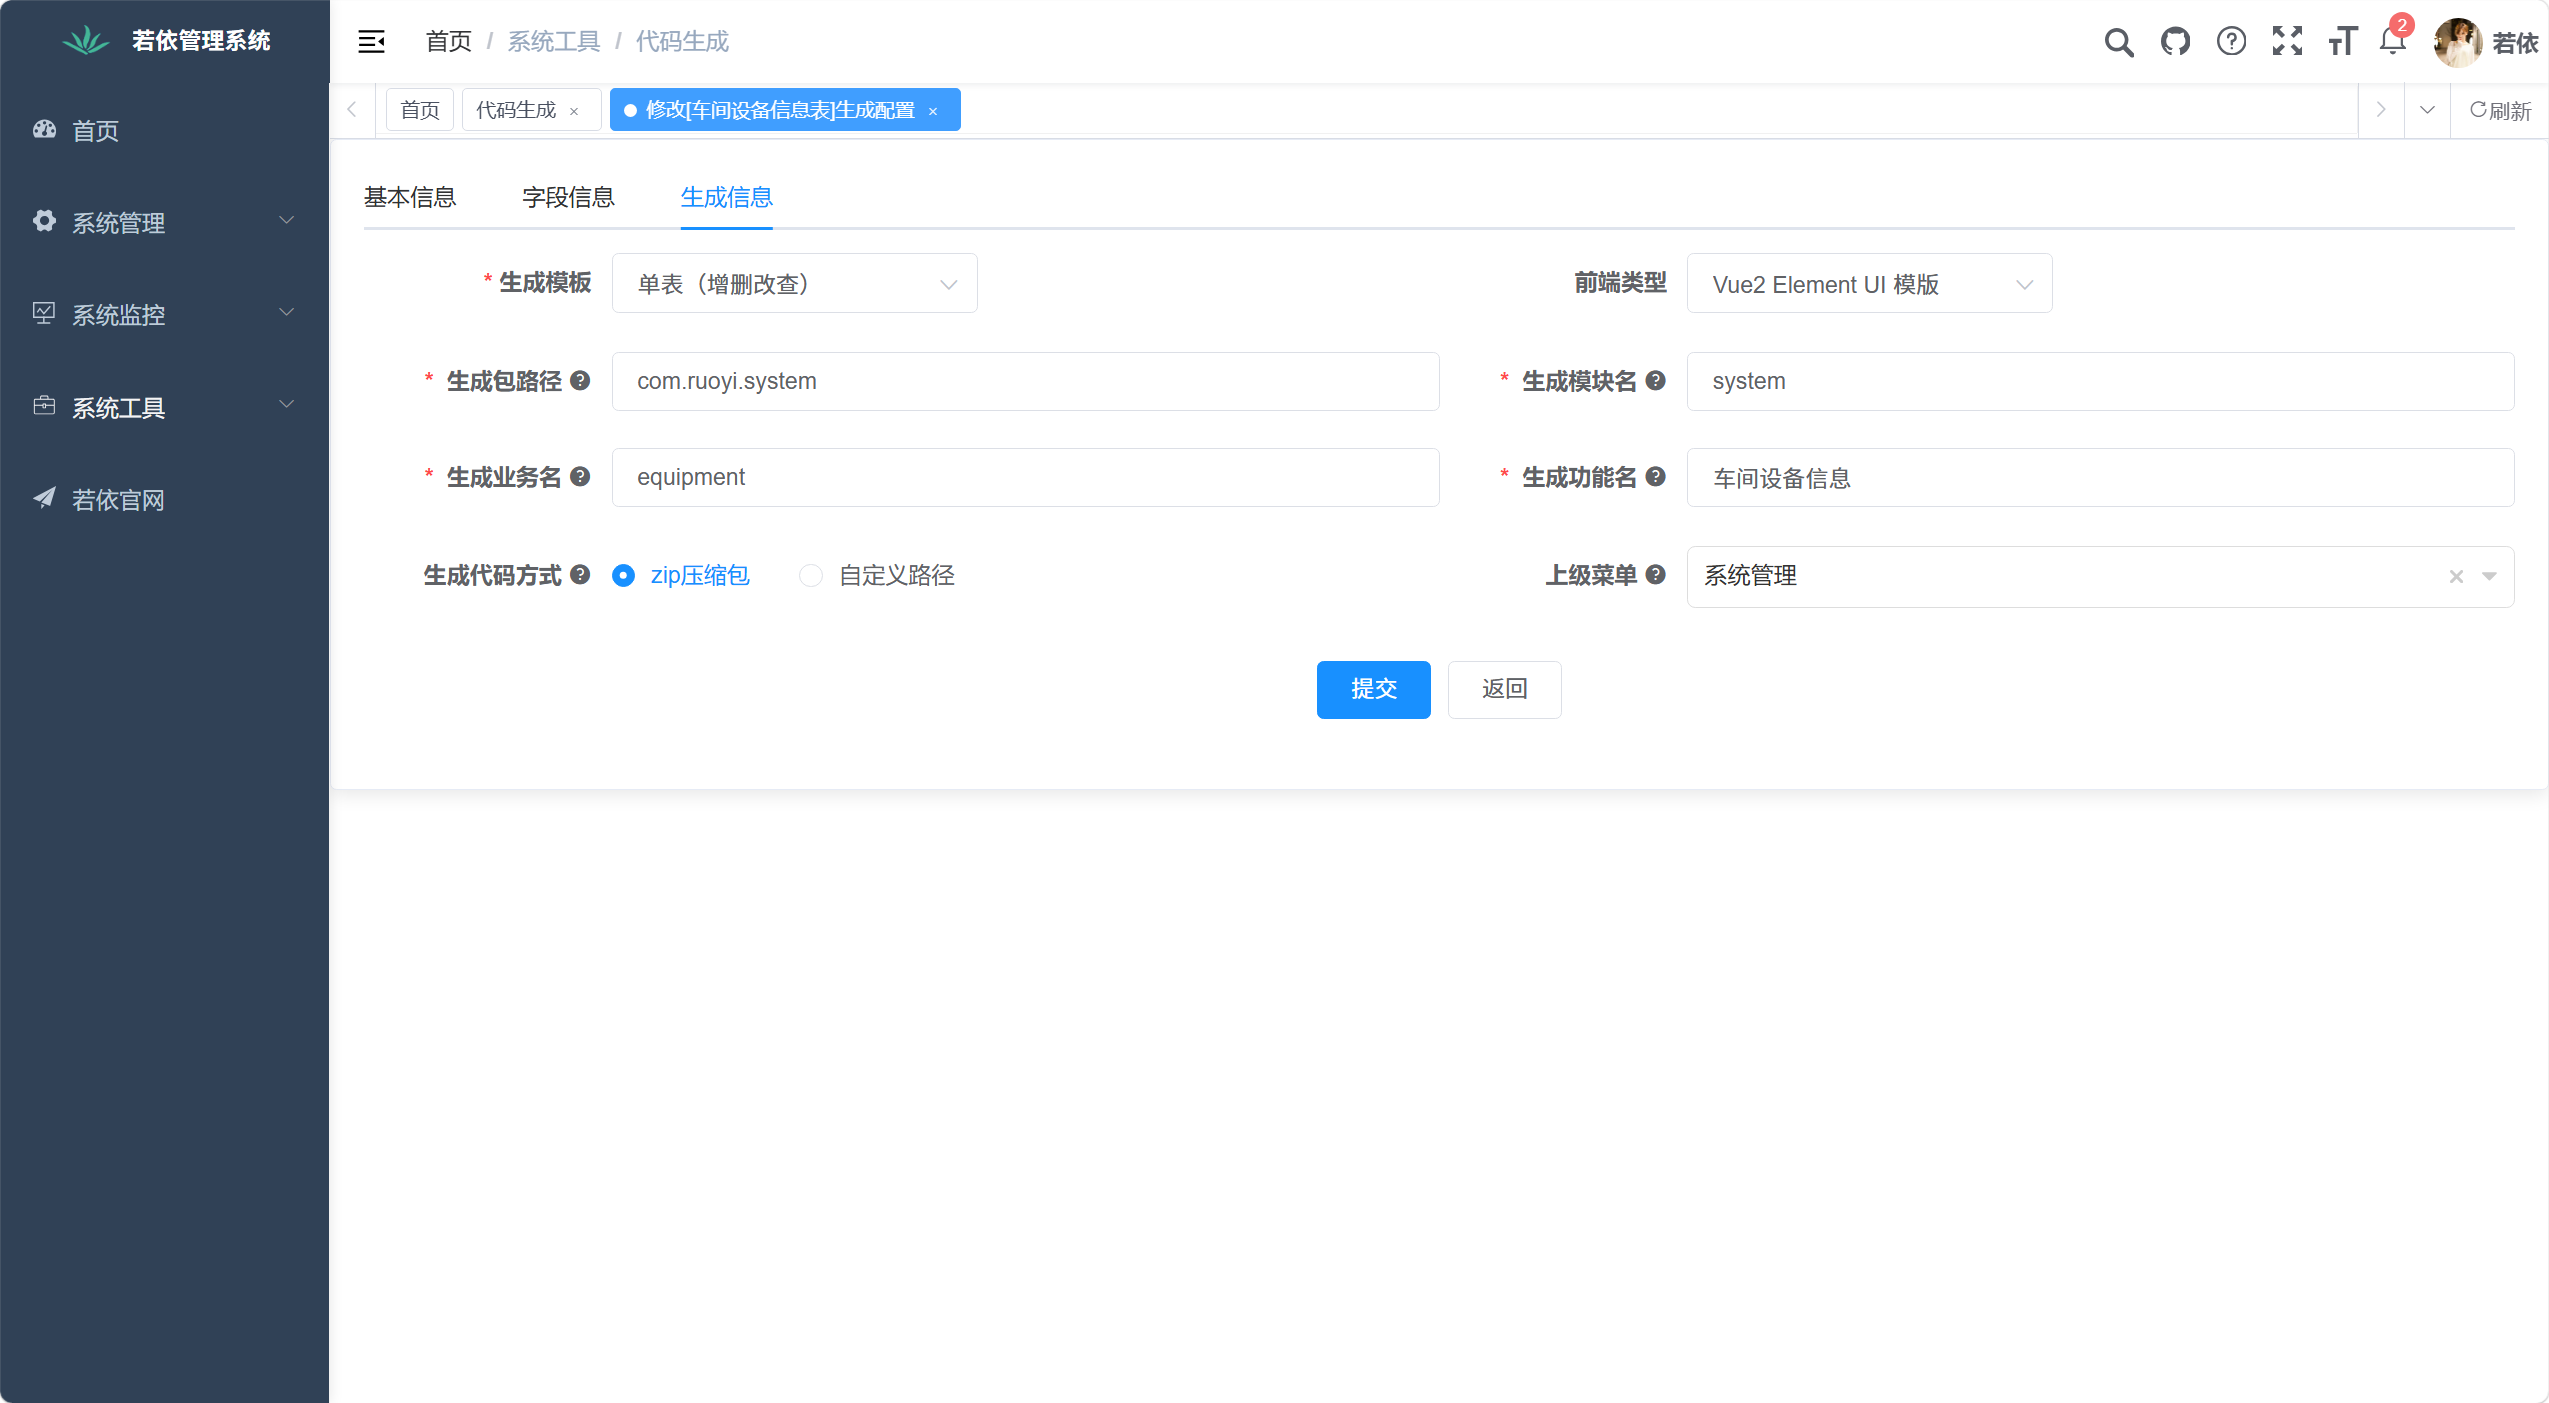Click the 返回 back button

(1504, 689)
